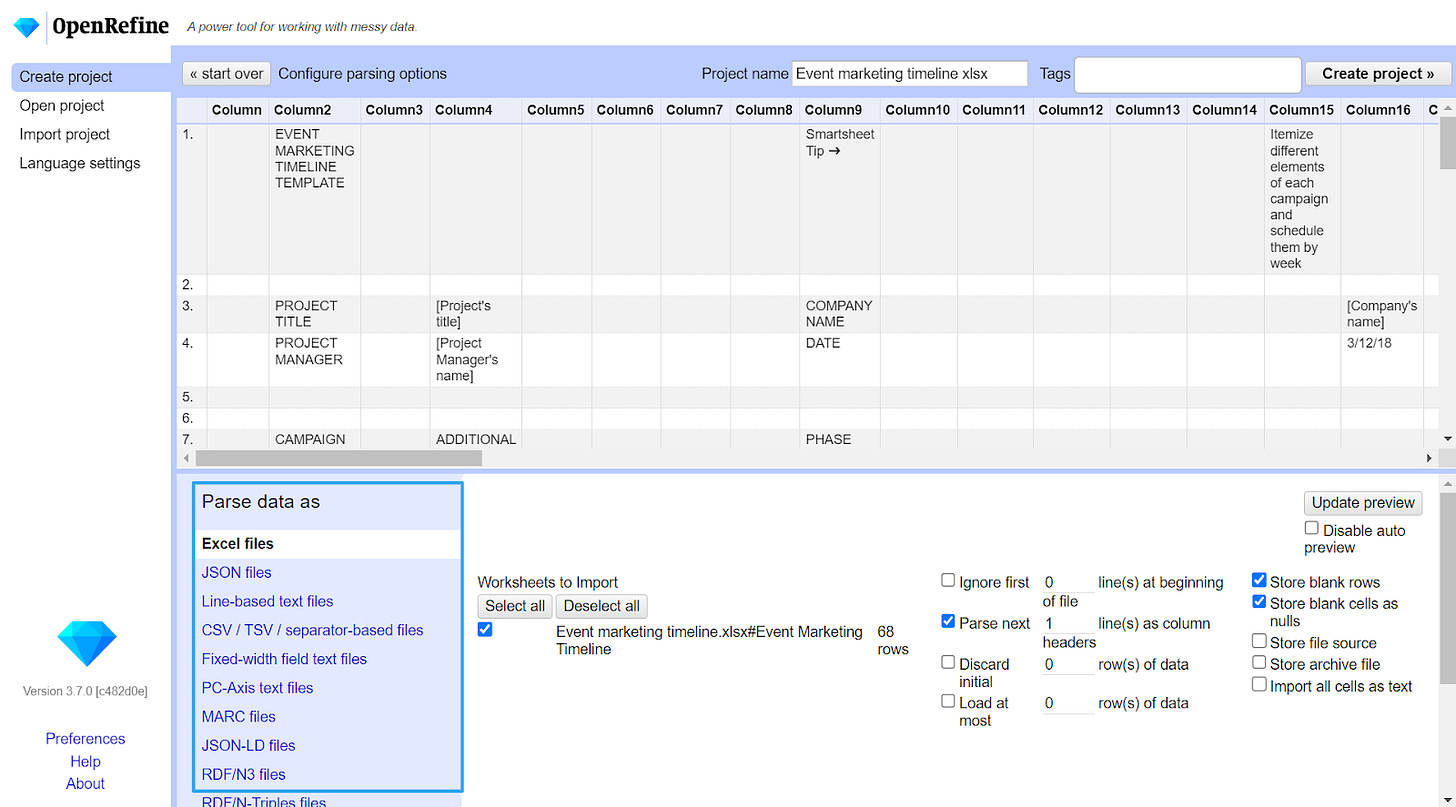Open Language settings
The image size is (1456, 807).
(80, 163)
